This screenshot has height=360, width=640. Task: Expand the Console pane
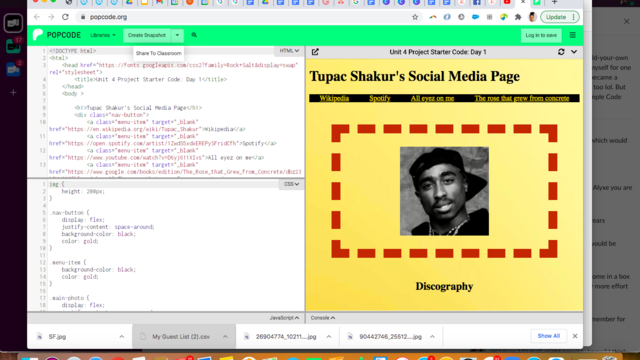click(x=322, y=318)
